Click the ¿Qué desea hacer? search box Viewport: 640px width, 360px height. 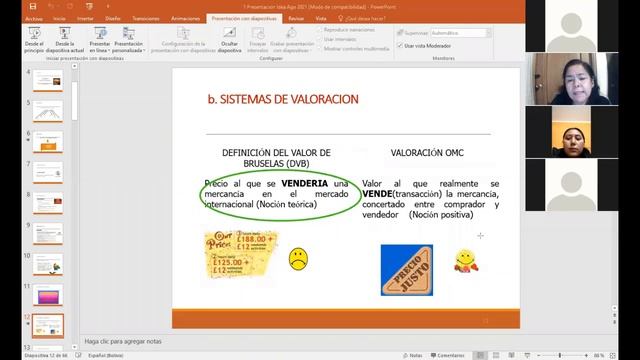[362, 18]
